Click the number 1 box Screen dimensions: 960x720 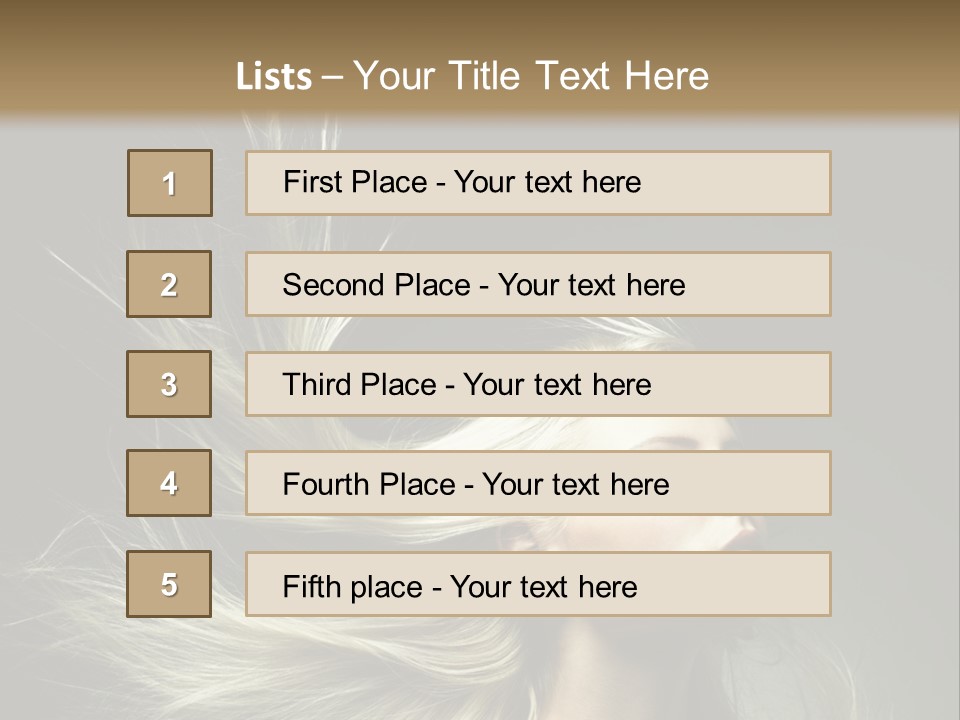pyautogui.click(x=170, y=183)
